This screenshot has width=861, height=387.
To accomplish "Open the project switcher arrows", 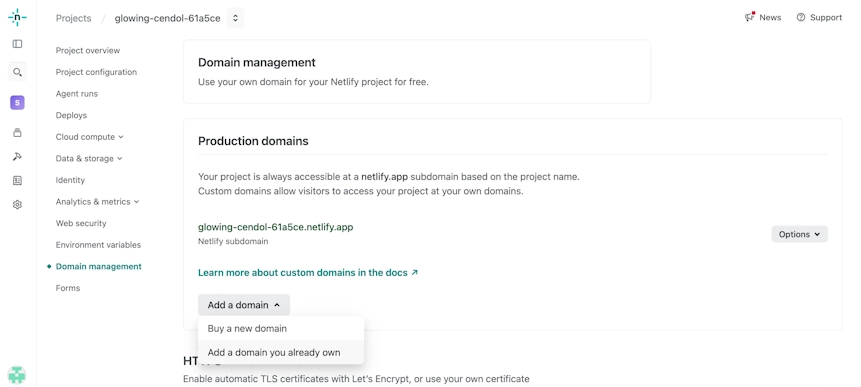I will coord(235,18).
